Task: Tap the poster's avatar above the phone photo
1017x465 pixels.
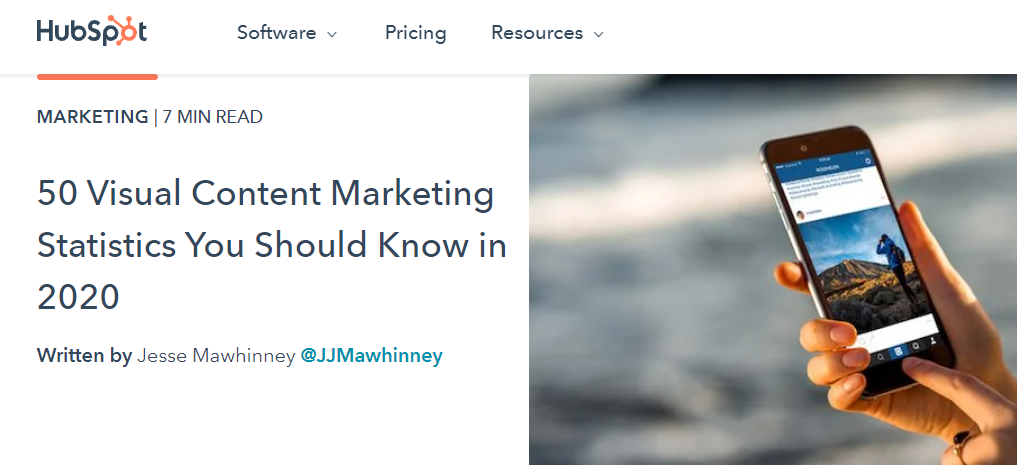Action: 799,214
